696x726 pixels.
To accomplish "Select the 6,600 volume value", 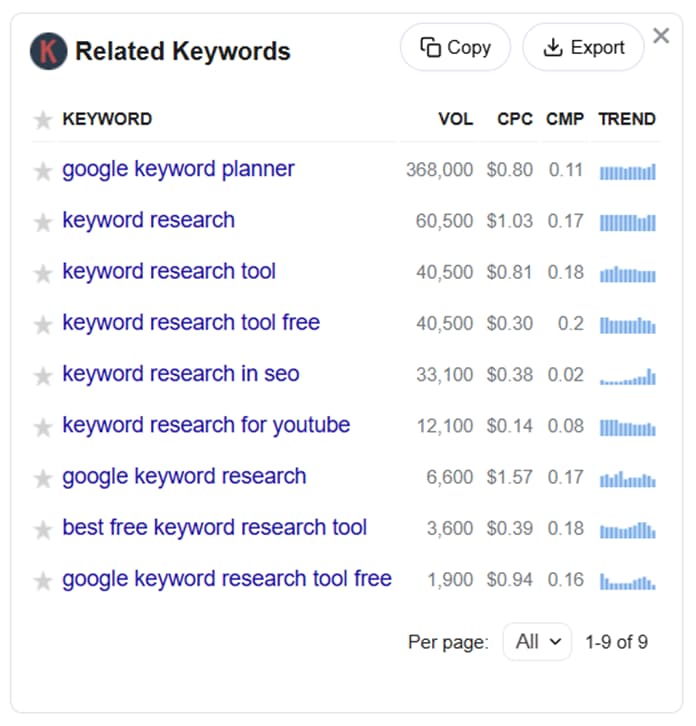I will click(450, 477).
